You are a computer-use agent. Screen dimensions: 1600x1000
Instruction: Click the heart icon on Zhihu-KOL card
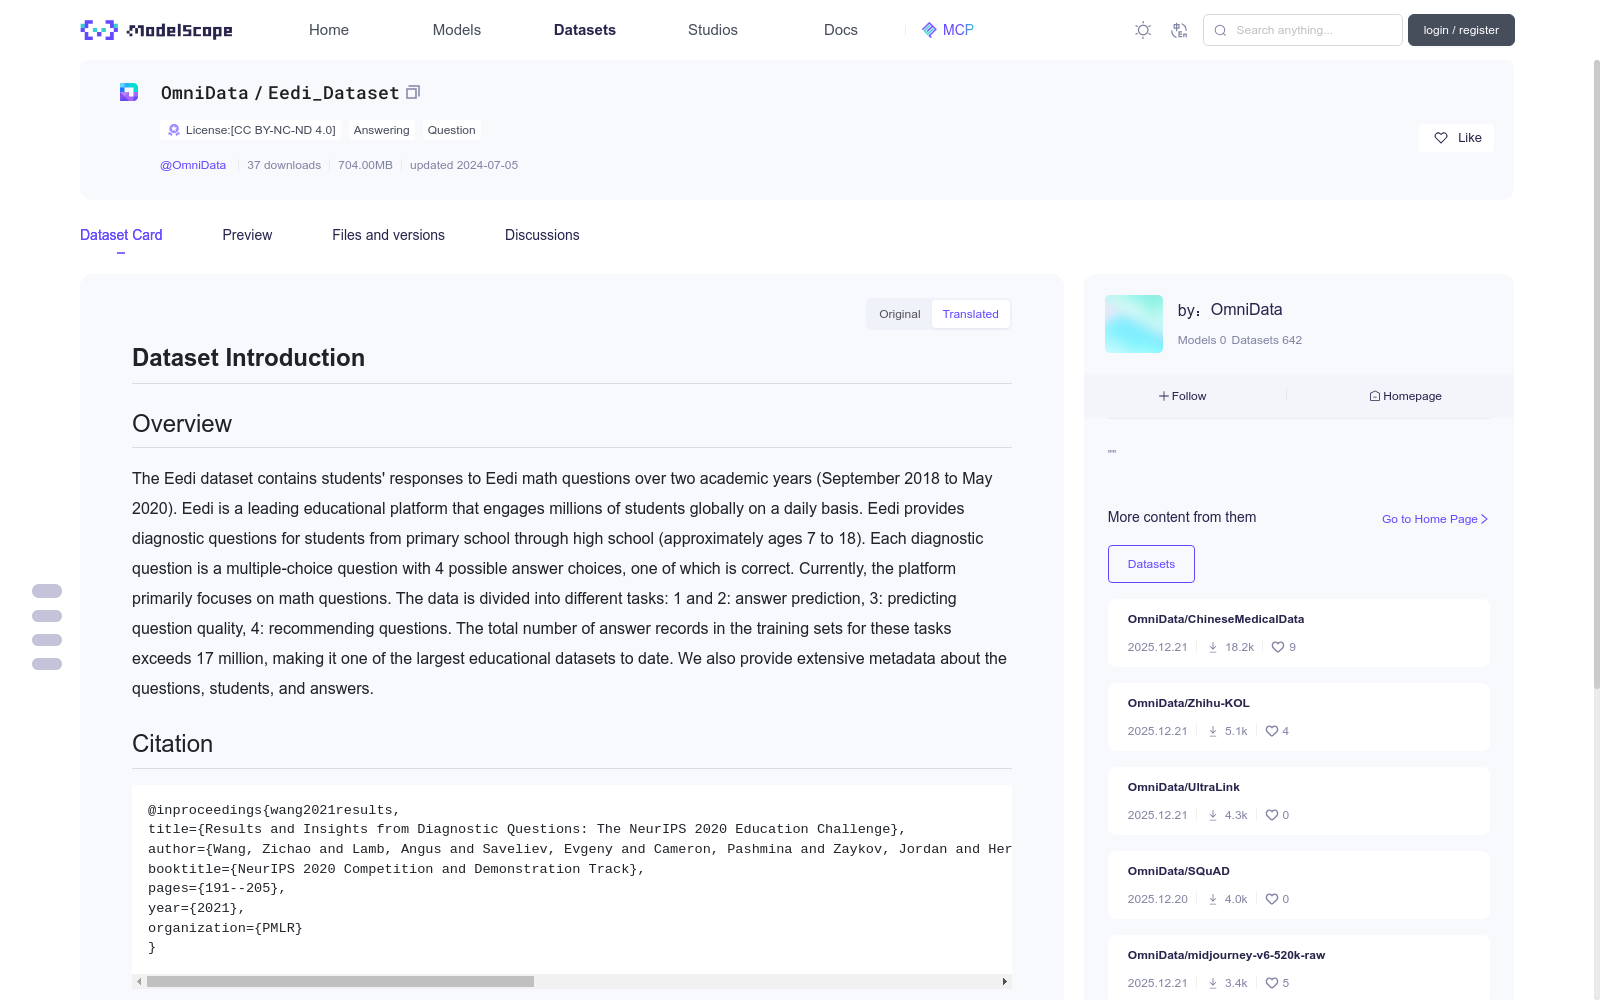[x=1272, y=731]
